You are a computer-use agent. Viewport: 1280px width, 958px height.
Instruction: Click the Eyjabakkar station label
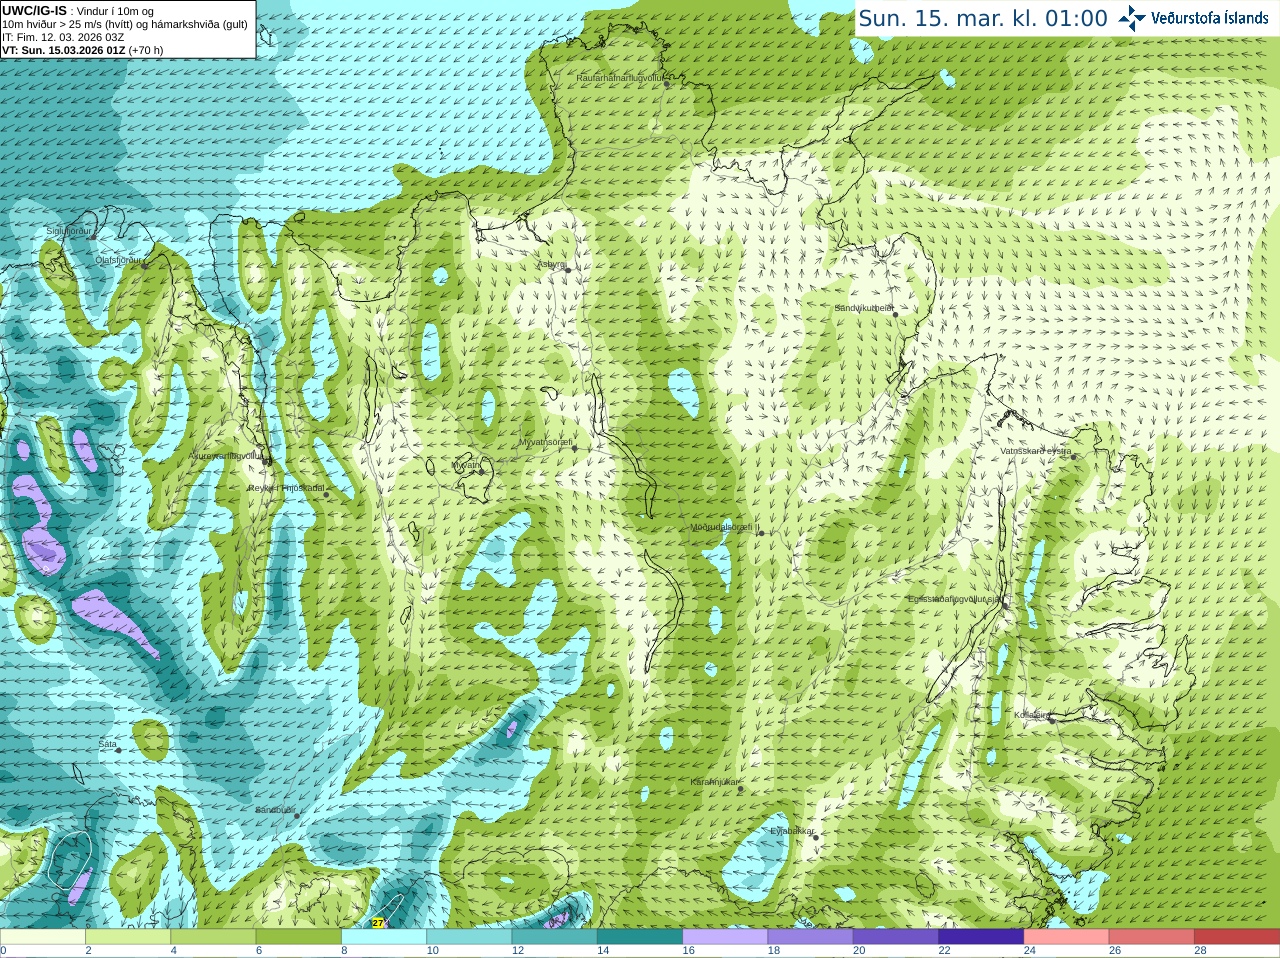793,831
